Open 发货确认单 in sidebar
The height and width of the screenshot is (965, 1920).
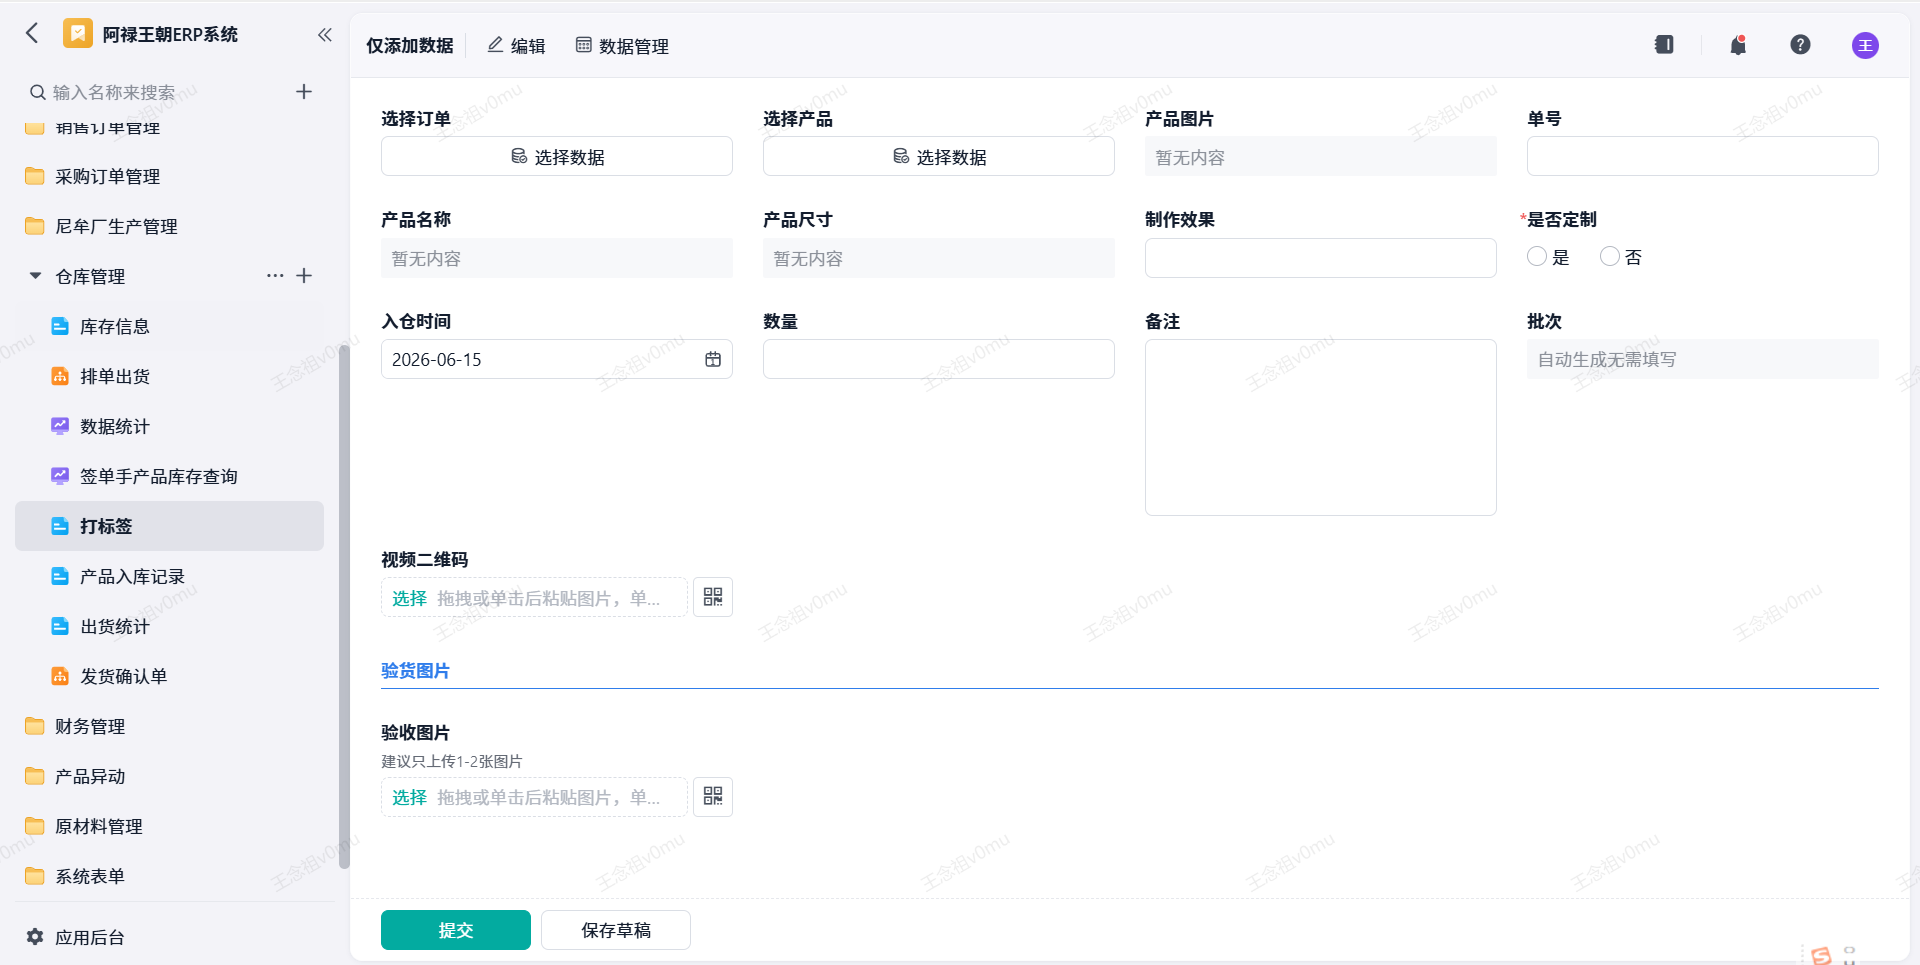[169, 676]
